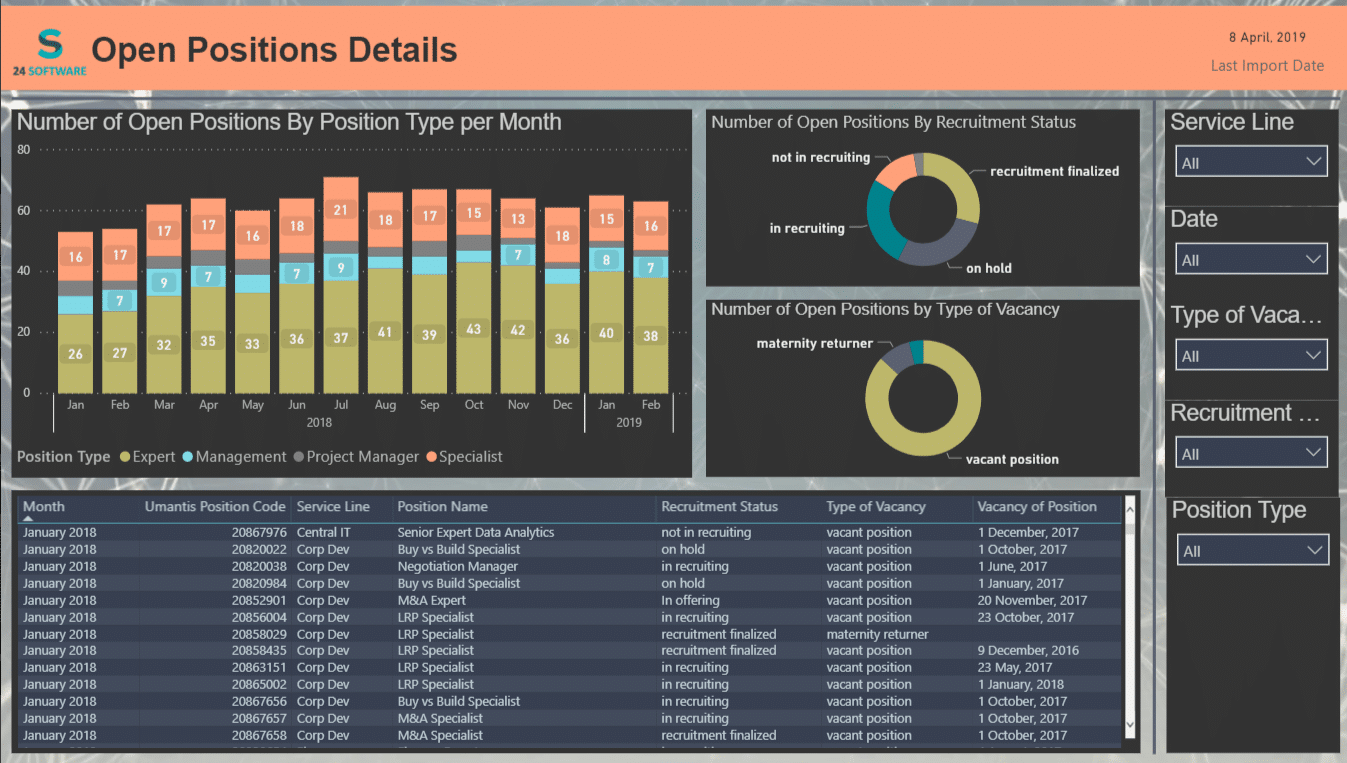Open the Date filter dropdown
This screenshot has width=1347, height=763.
point(1251,259)
